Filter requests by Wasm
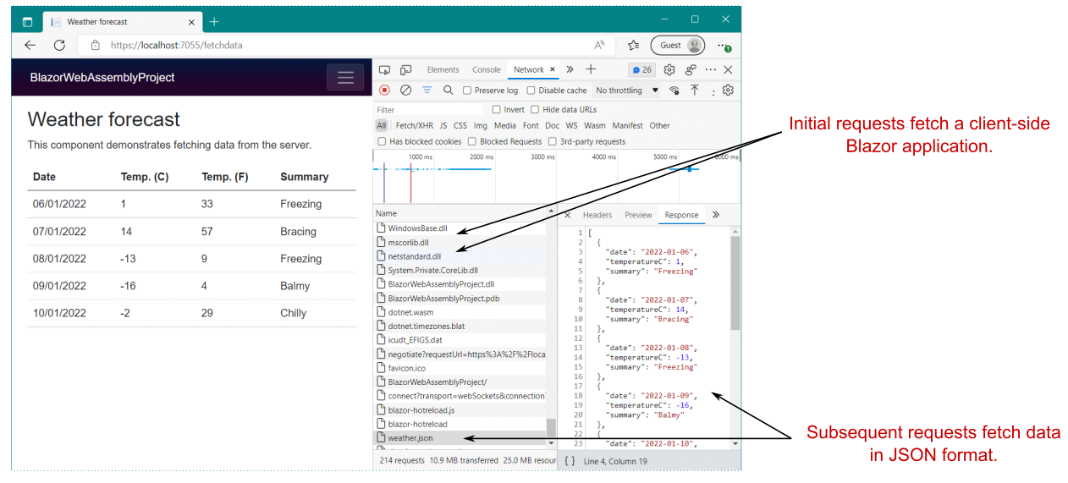1068x483 pixels. coord(595,125)
